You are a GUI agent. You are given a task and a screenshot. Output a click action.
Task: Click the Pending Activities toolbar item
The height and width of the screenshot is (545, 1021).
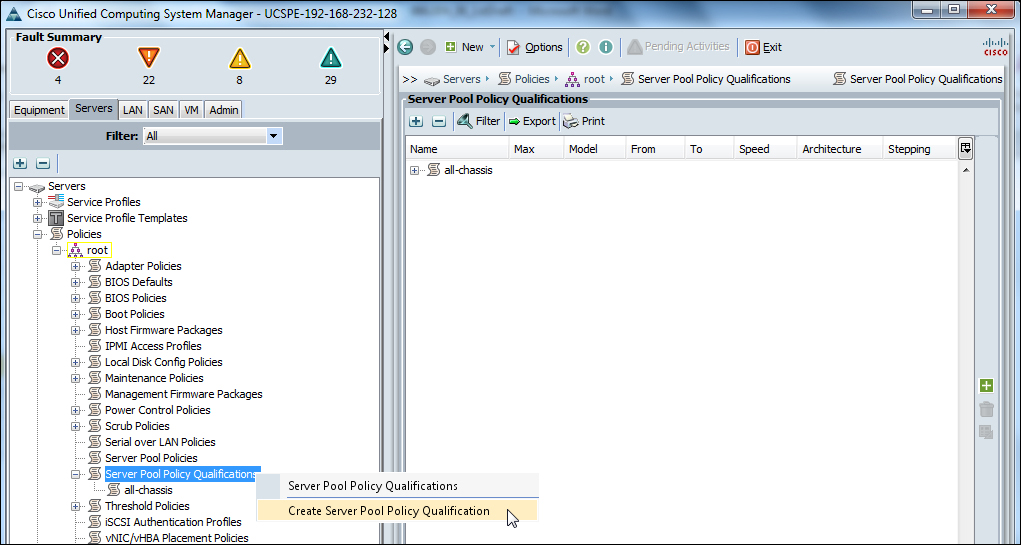(678, 47)
